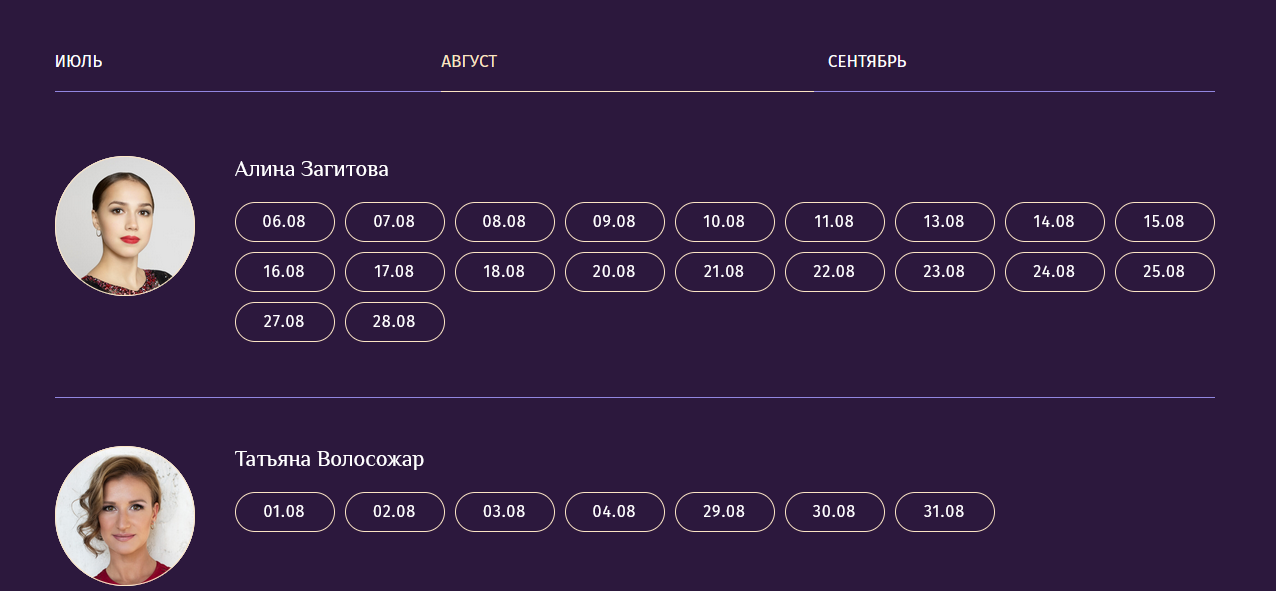
Task: Select the 20.08 date
Action: [x=615, y=272]
